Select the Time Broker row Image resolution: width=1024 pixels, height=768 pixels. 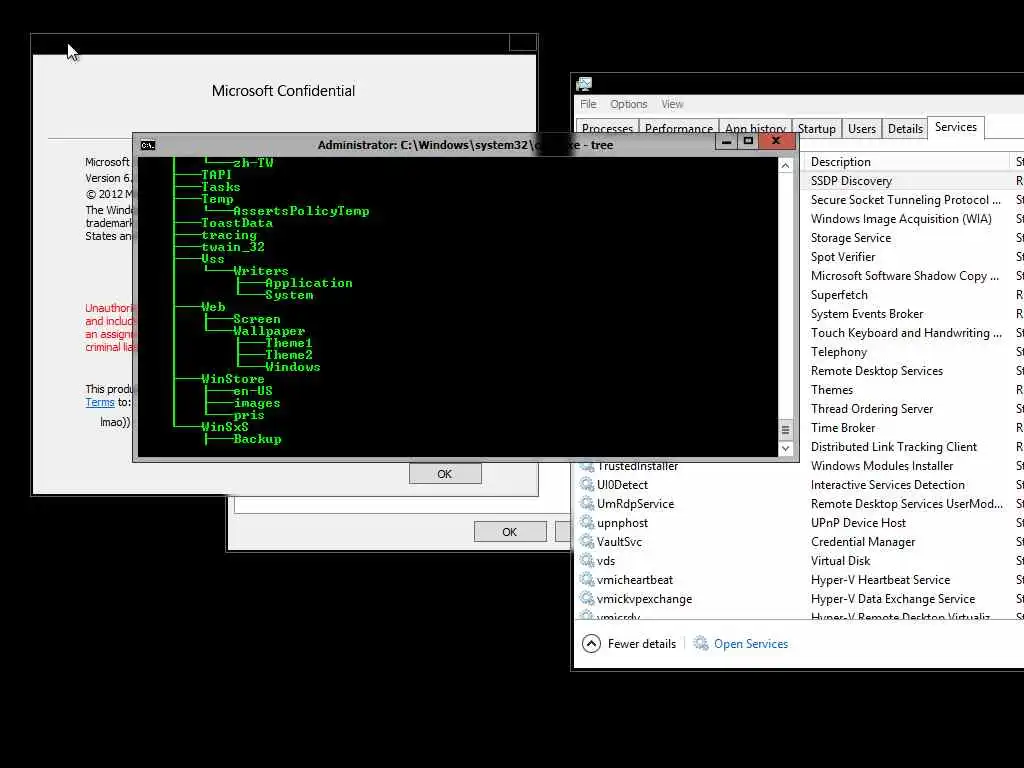(912, 427)
